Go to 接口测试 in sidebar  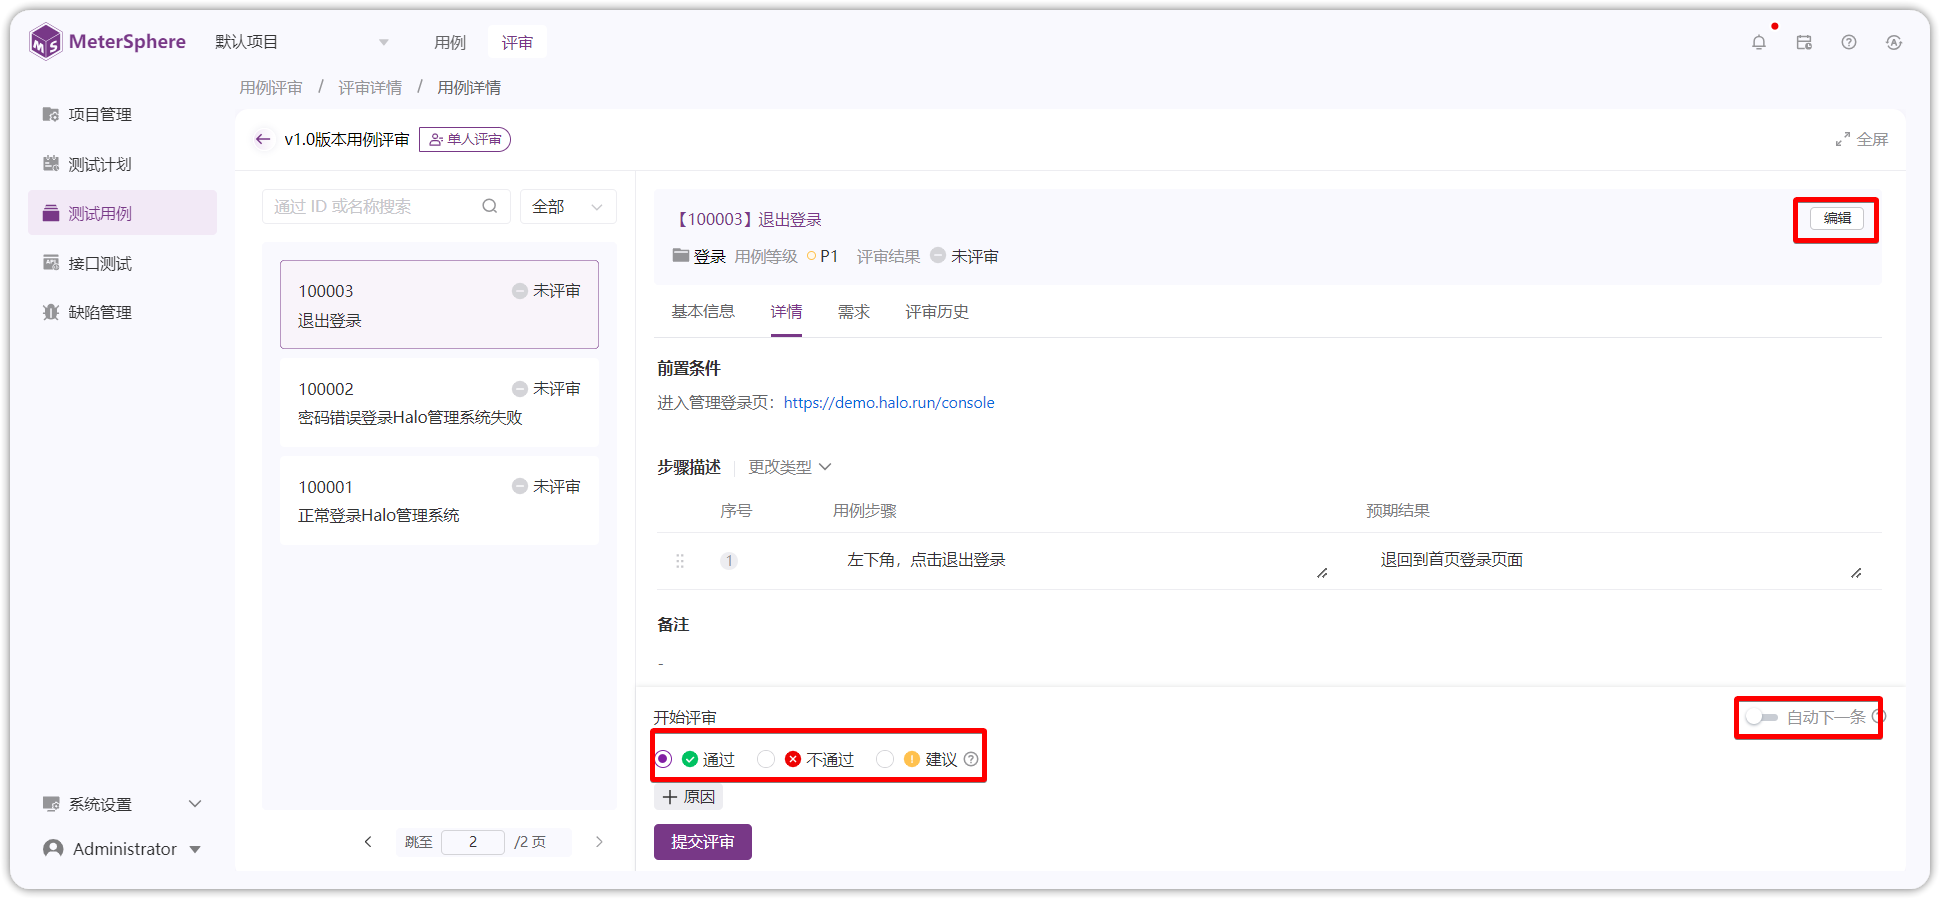point(122,263)
